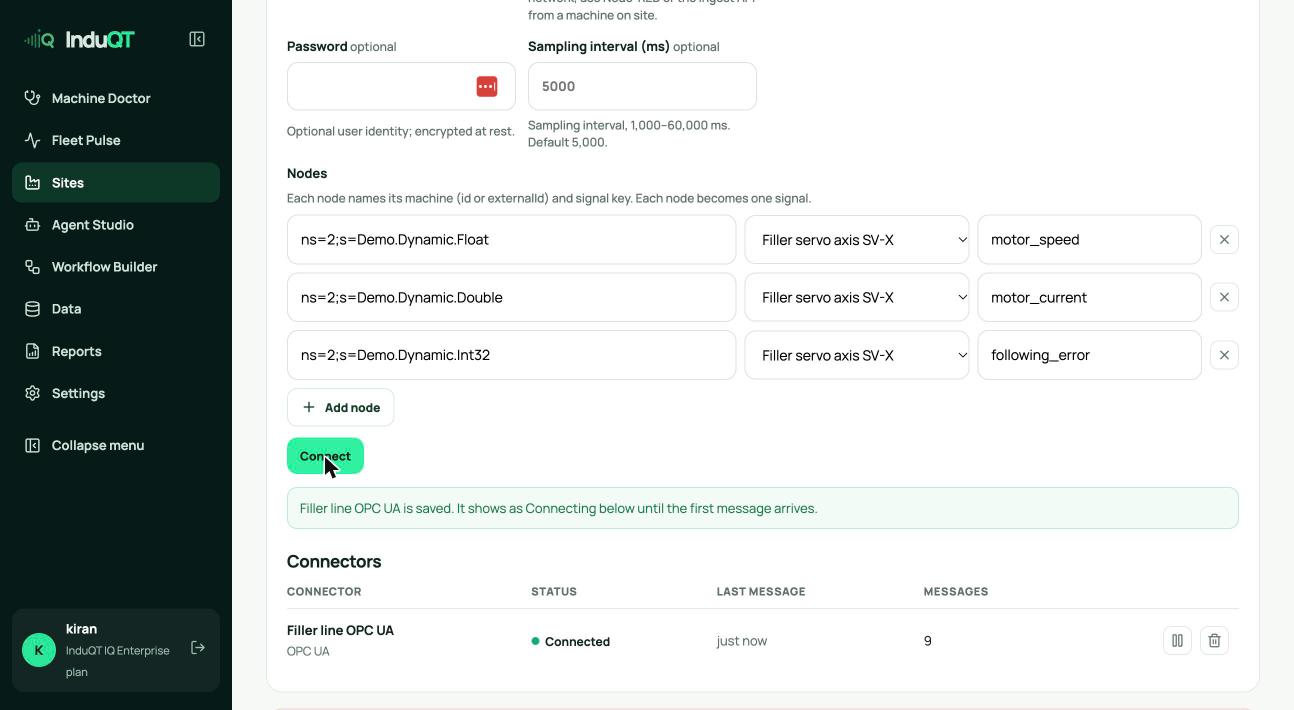Click the Connected status text

click(577, 641)
